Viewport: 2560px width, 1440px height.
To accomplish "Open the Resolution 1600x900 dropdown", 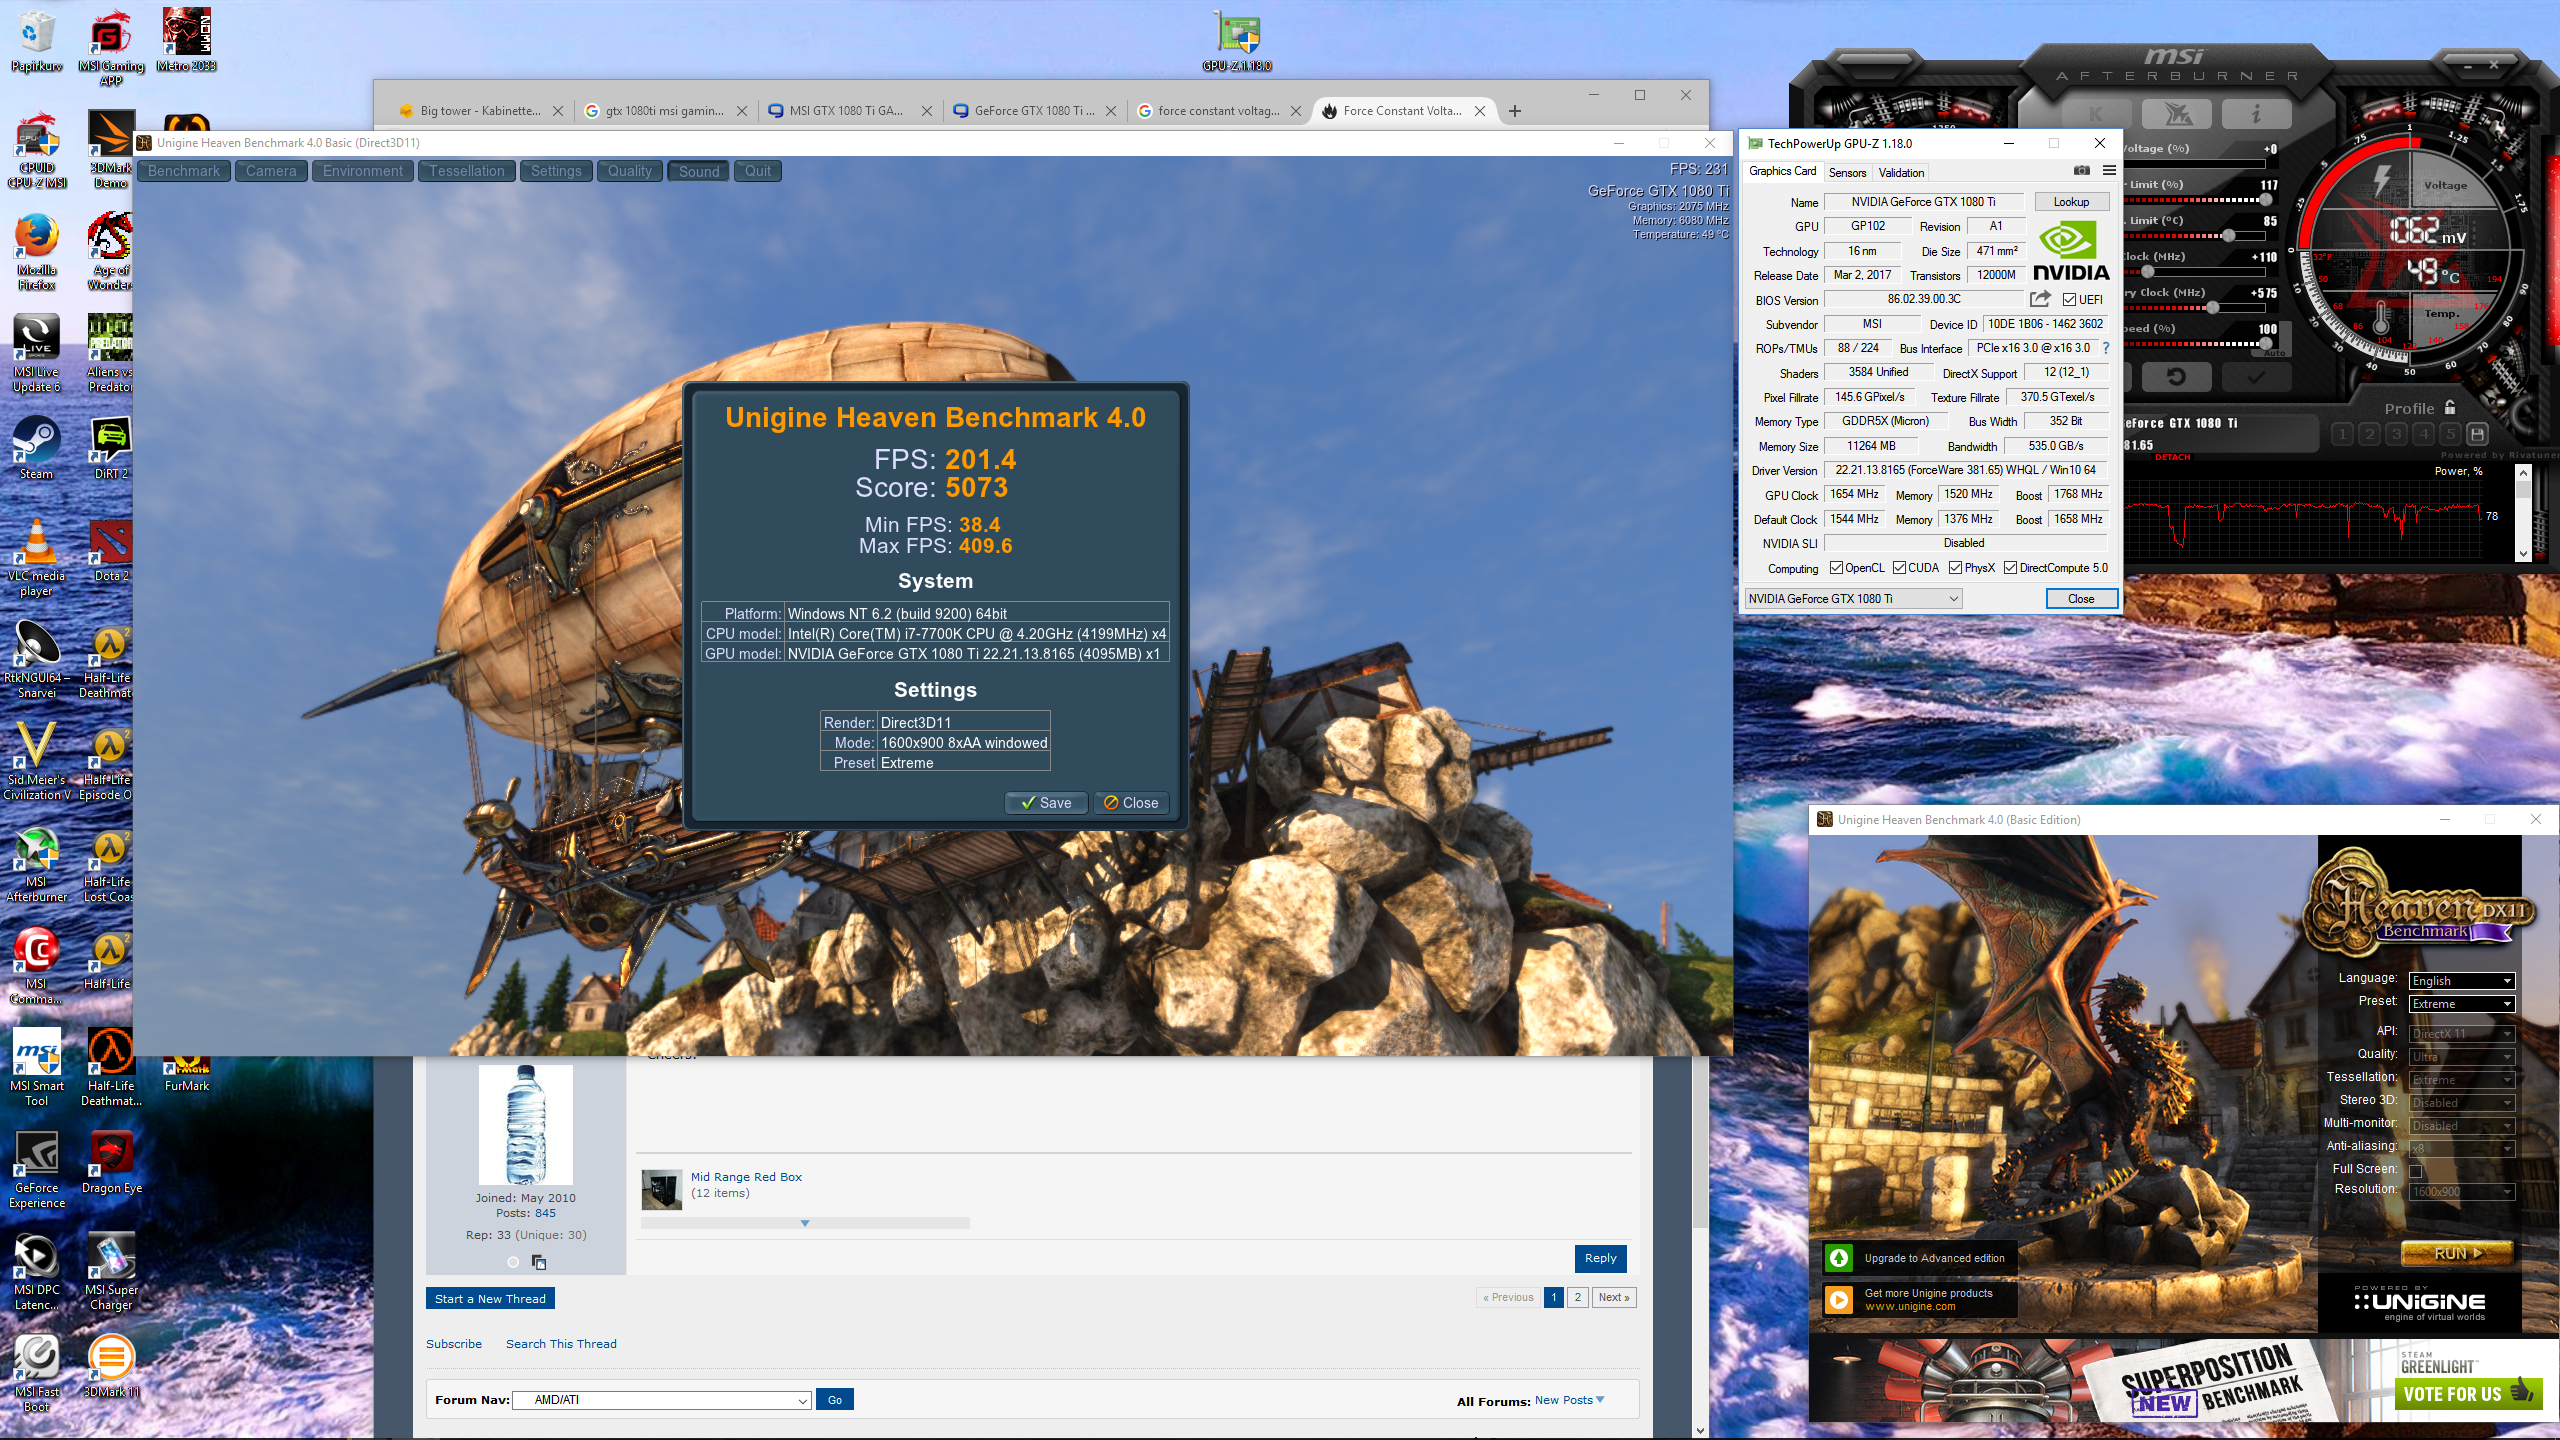I will tap(2461, 1191).
